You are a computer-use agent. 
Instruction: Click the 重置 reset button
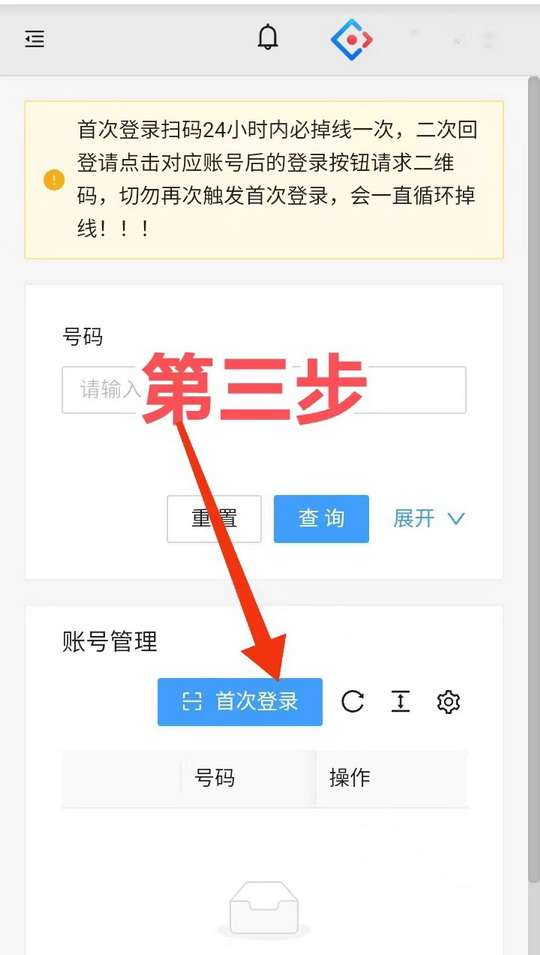pos(214,519)
